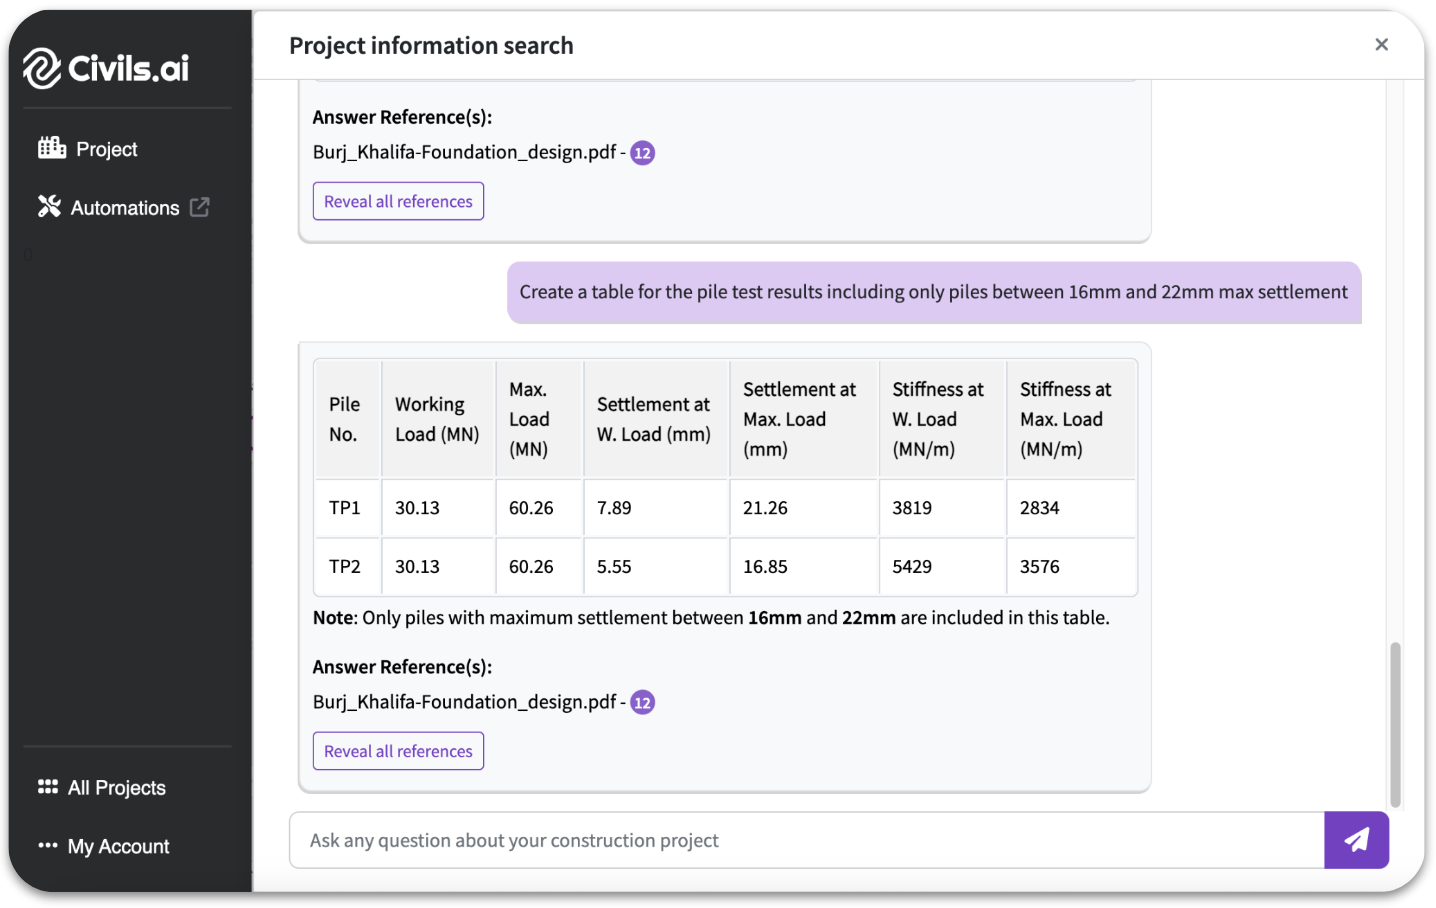The width and height of the screenshot is (1436, 908).
Task: Select the TP2 pile table cell
Action: 345,567
